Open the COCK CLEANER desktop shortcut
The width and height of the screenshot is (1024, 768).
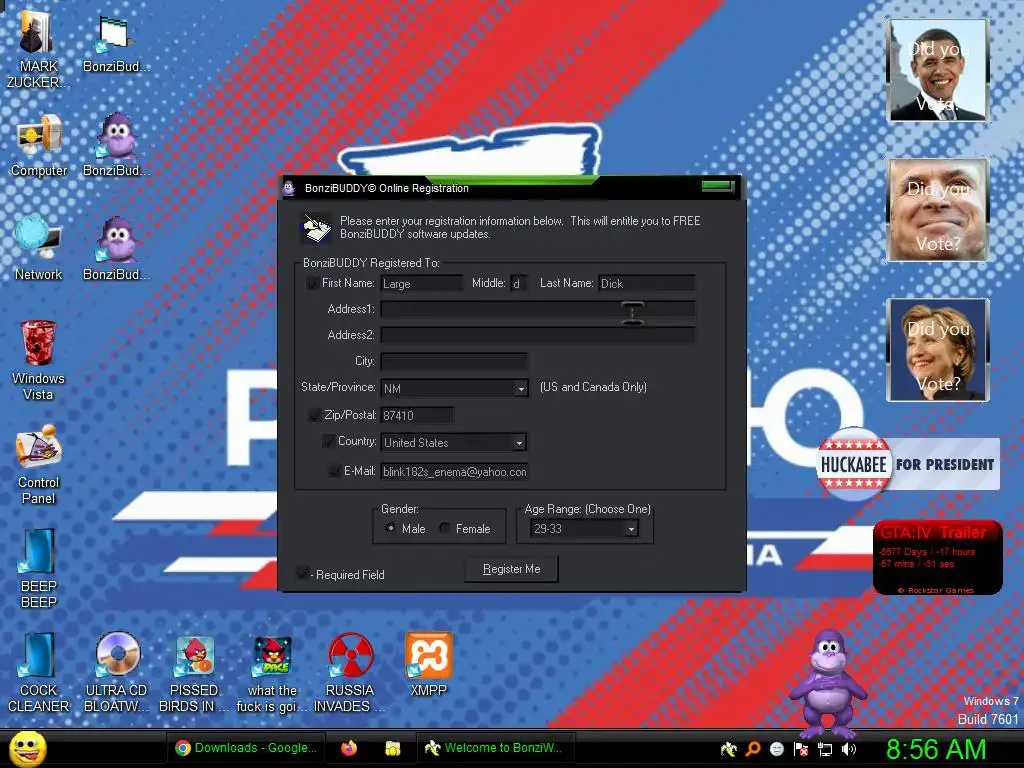point(39,673)
